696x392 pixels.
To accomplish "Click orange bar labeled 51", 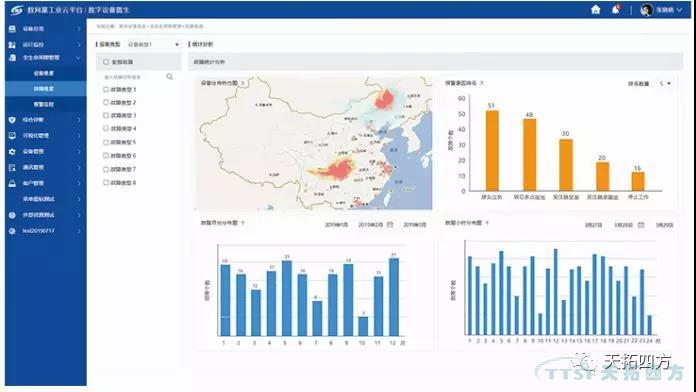I will coord(492,151).
